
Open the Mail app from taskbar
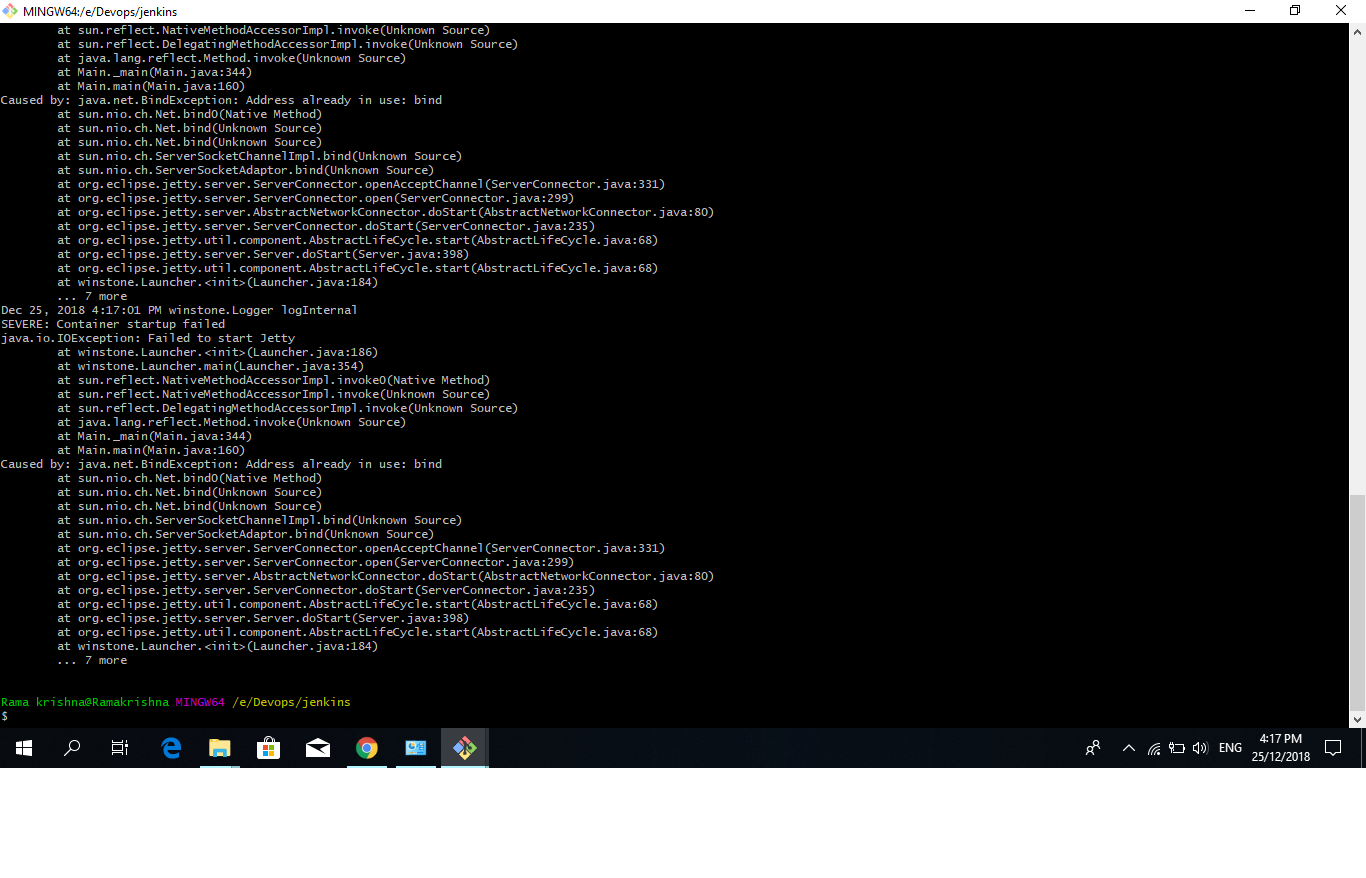click(317, 747)
